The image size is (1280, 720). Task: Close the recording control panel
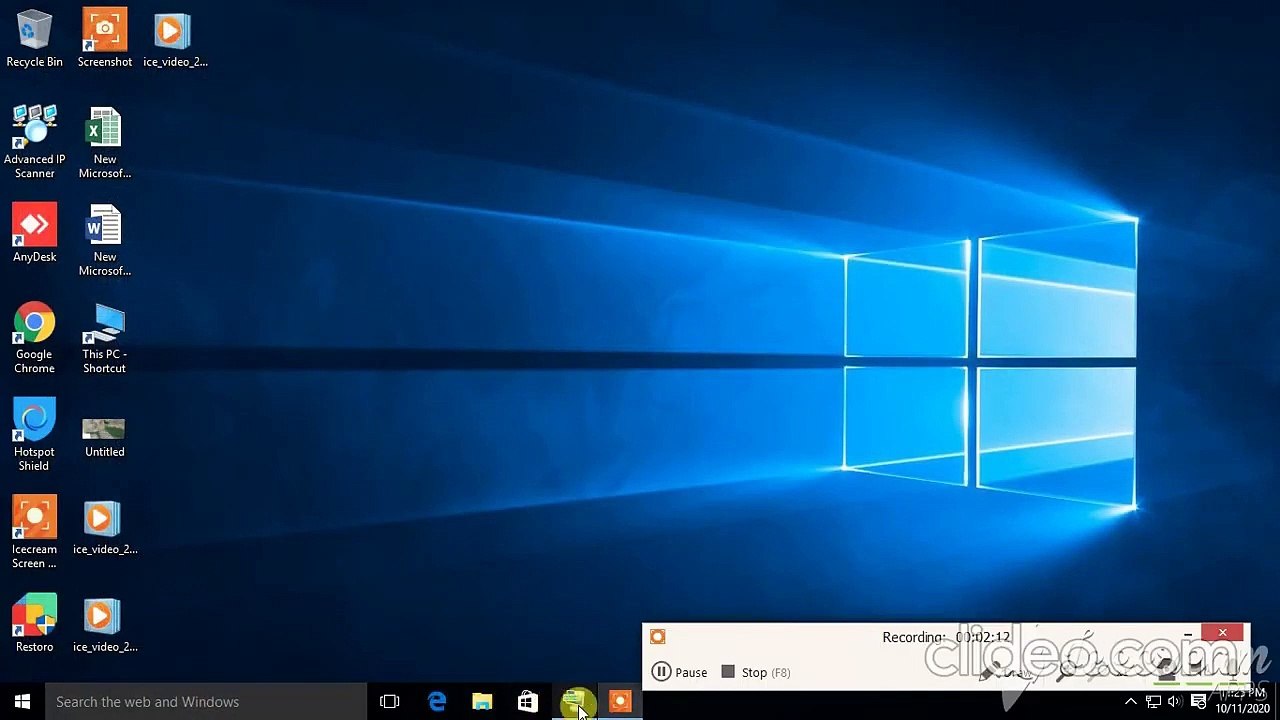(x=1222, y=633)
